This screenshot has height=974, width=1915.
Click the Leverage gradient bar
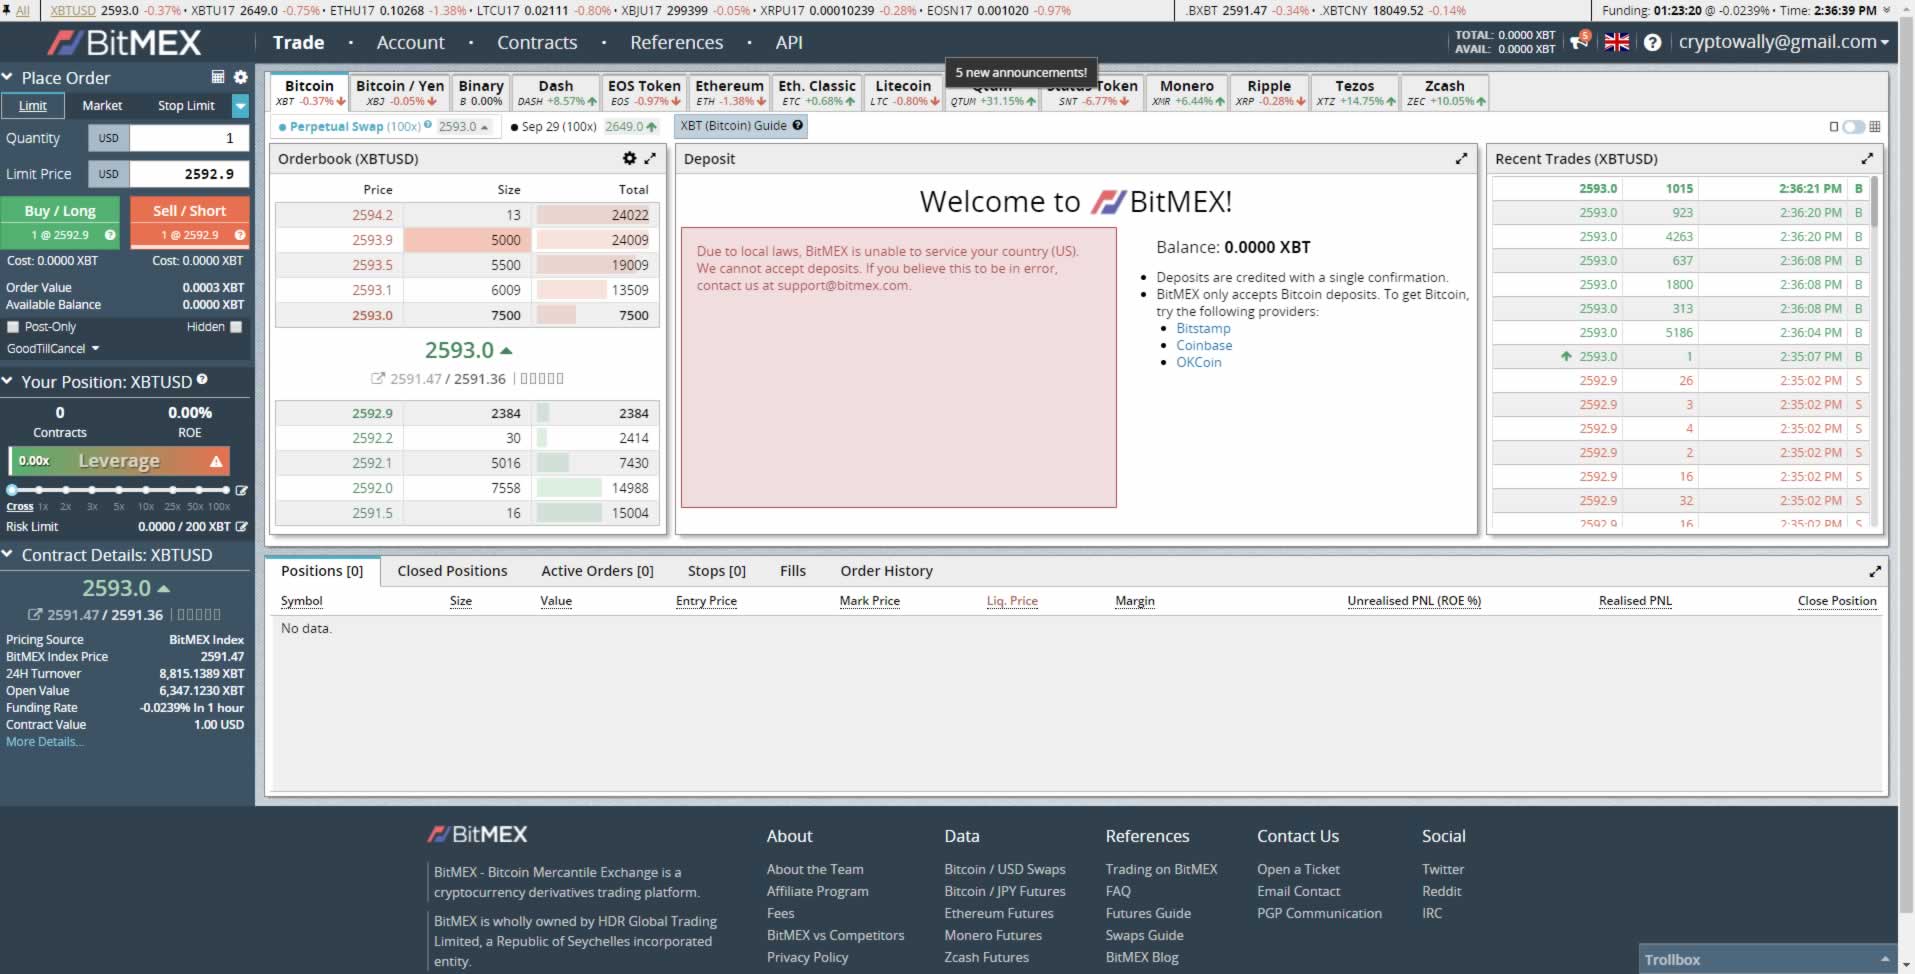[119, 461]
